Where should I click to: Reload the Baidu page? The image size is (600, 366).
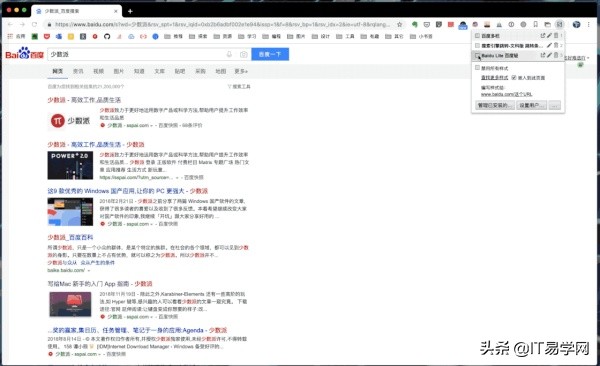(34, 25)
